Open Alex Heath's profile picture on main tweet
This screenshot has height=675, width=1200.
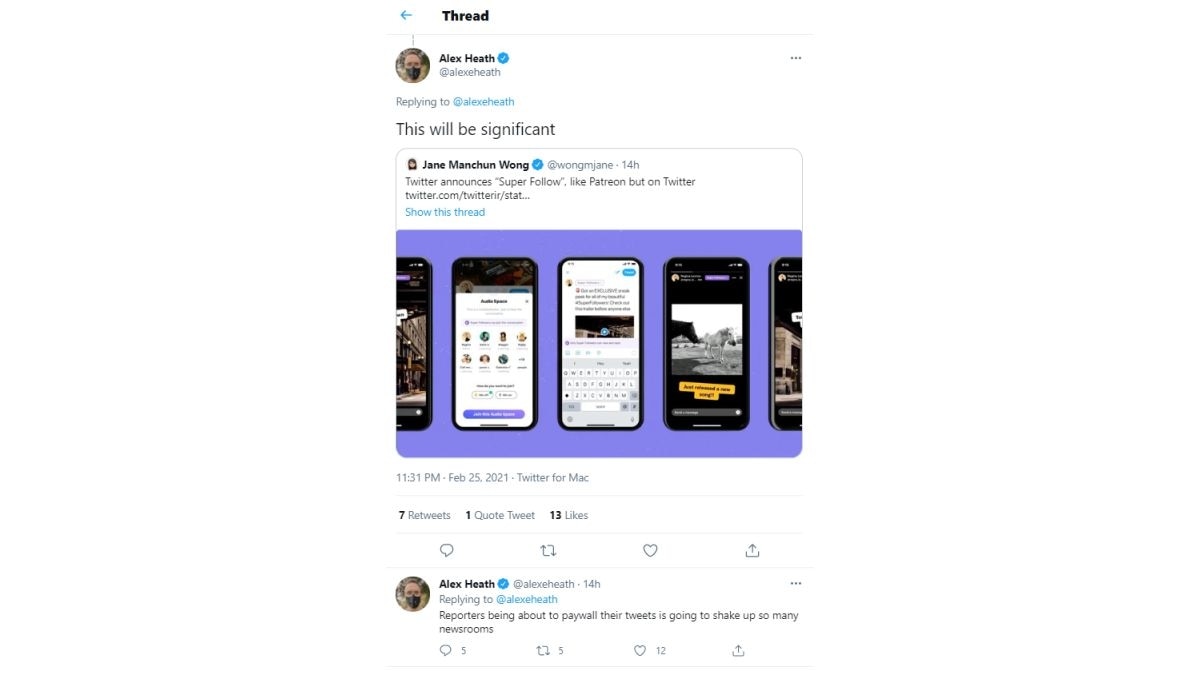(413, 65)
